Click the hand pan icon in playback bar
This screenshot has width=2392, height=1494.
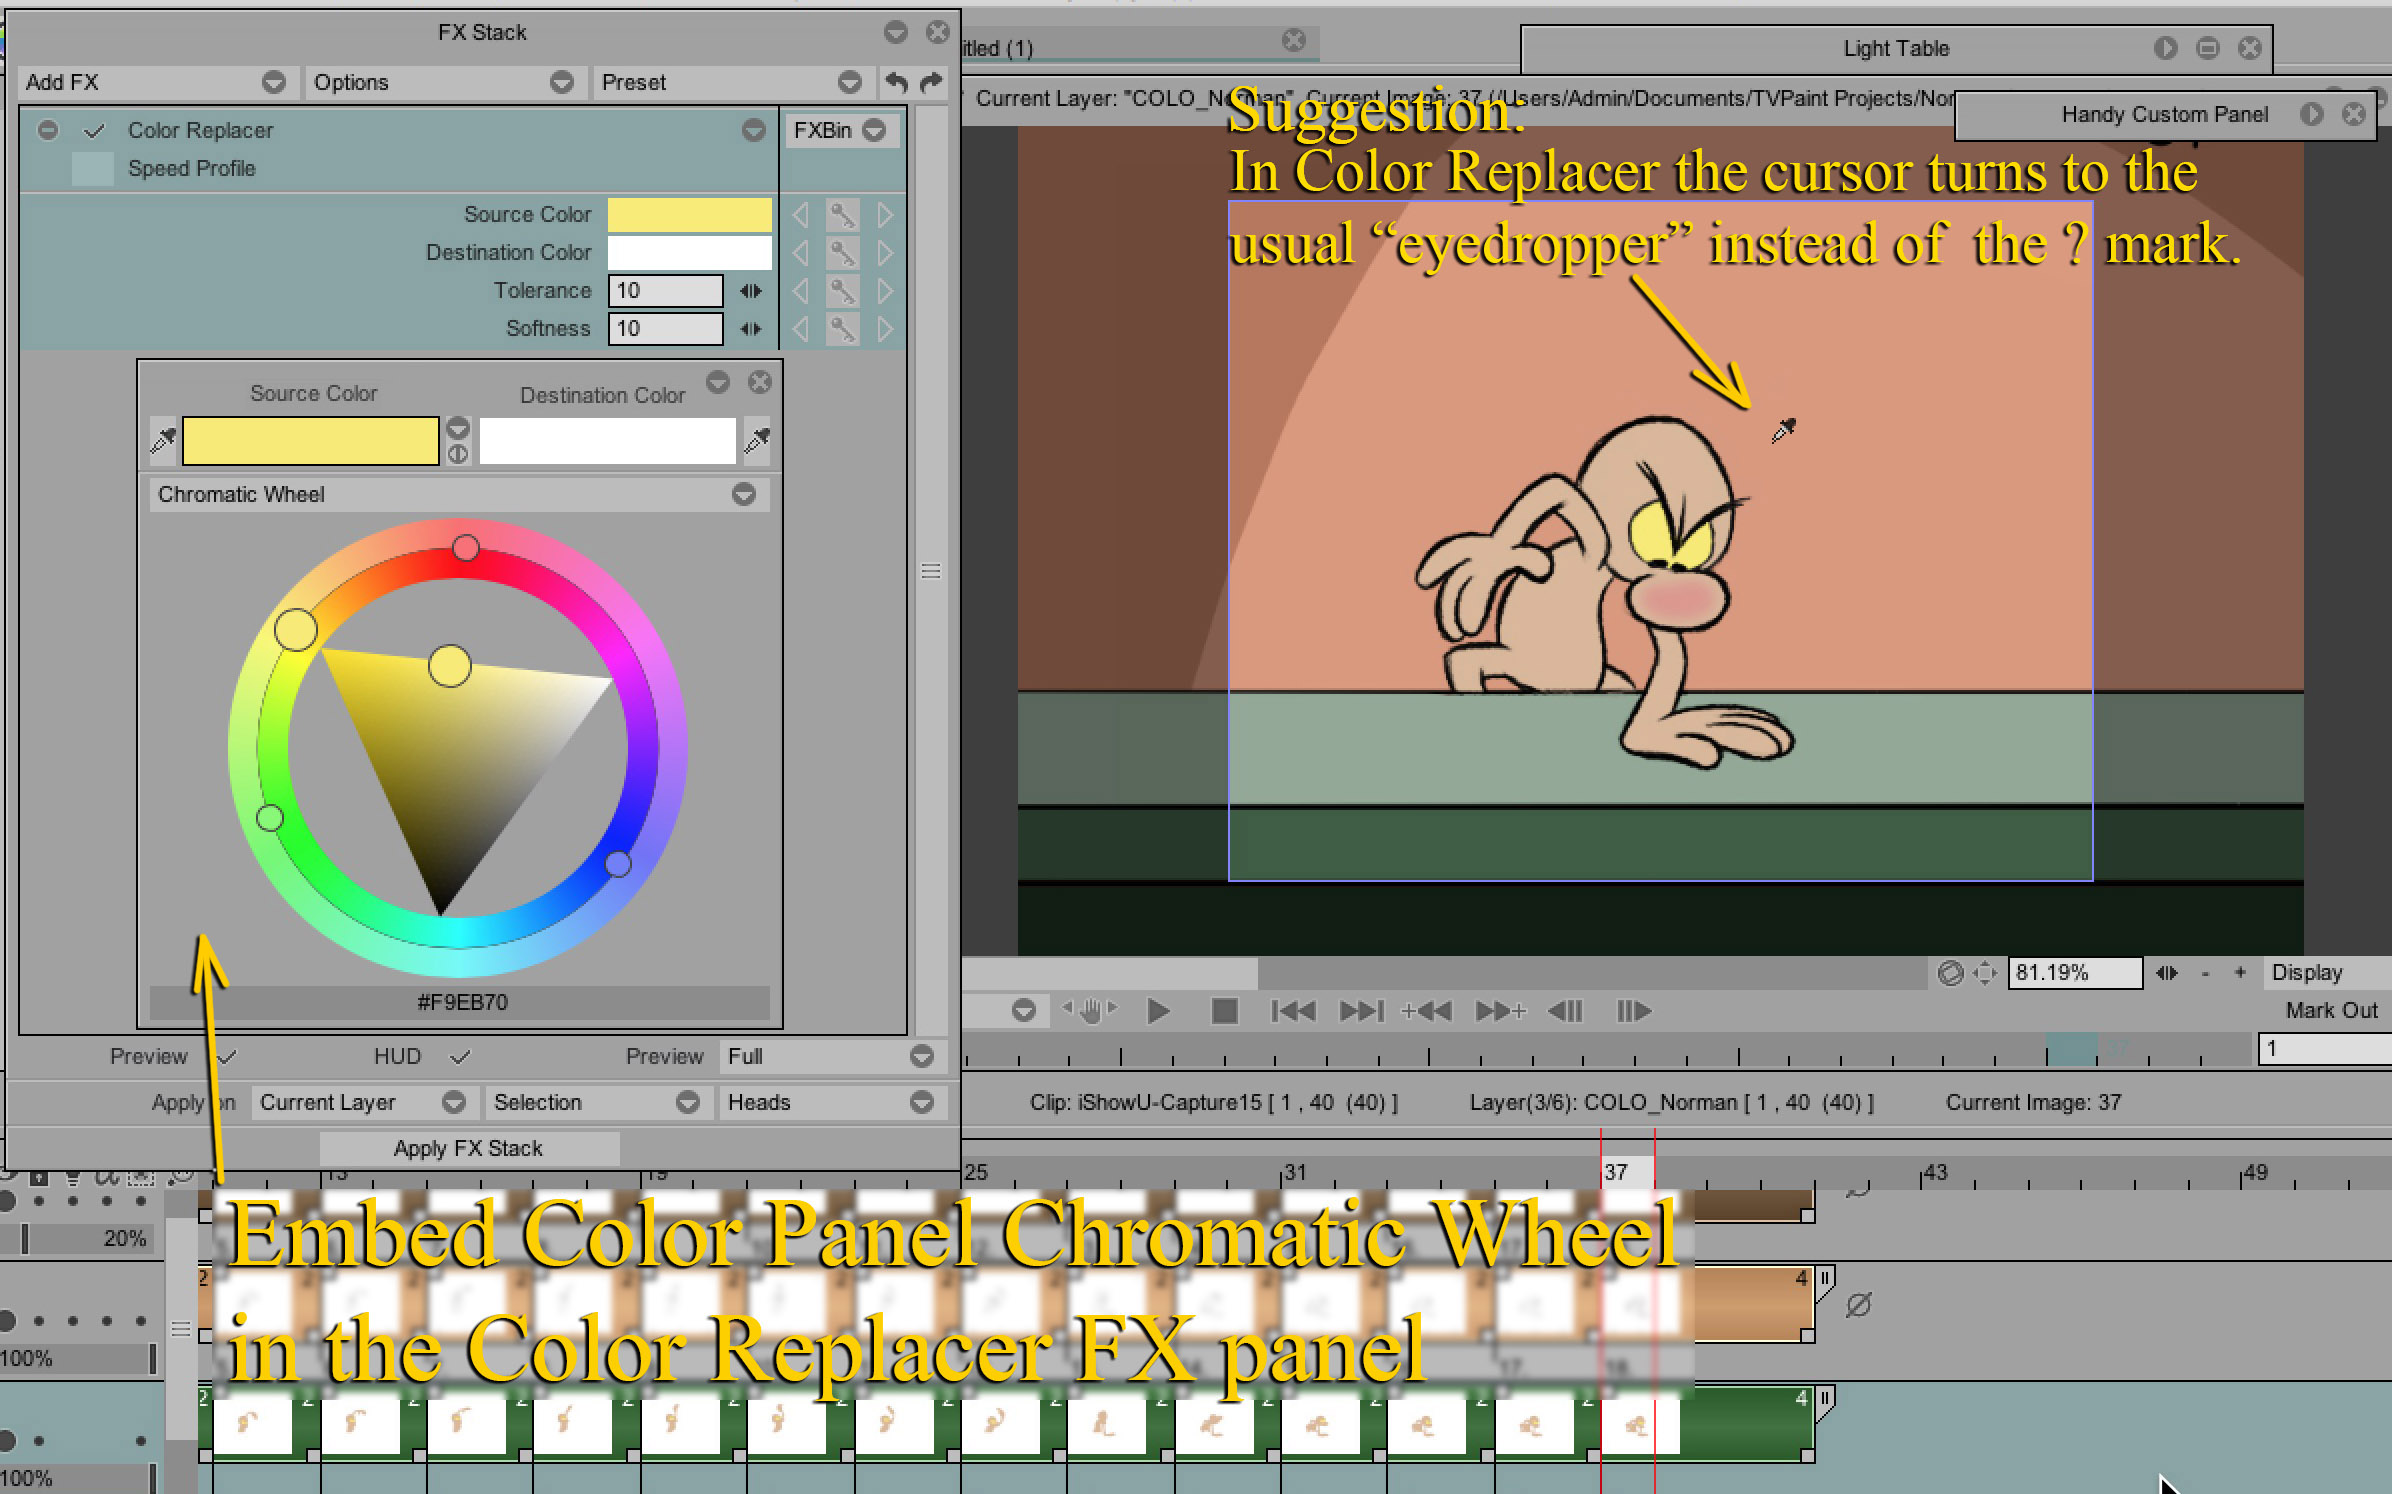(x=1090, y=1011)
